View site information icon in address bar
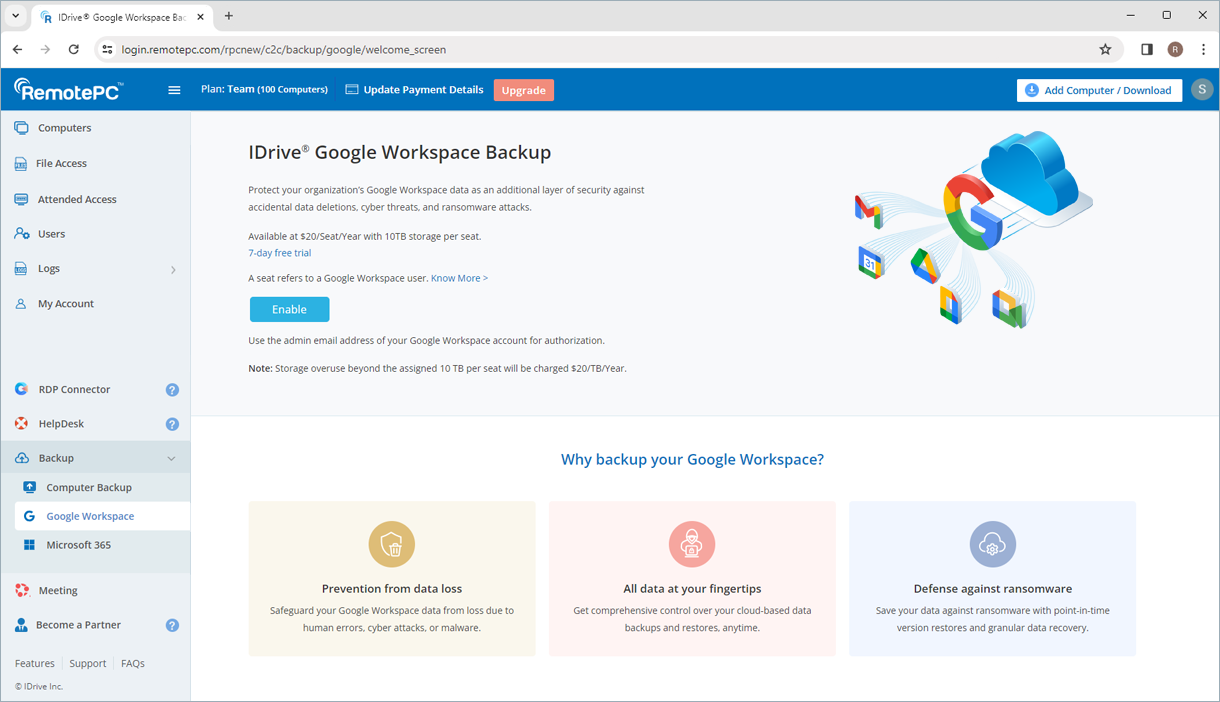This screenshot has height=702, width=1220. tap(107, 49)
